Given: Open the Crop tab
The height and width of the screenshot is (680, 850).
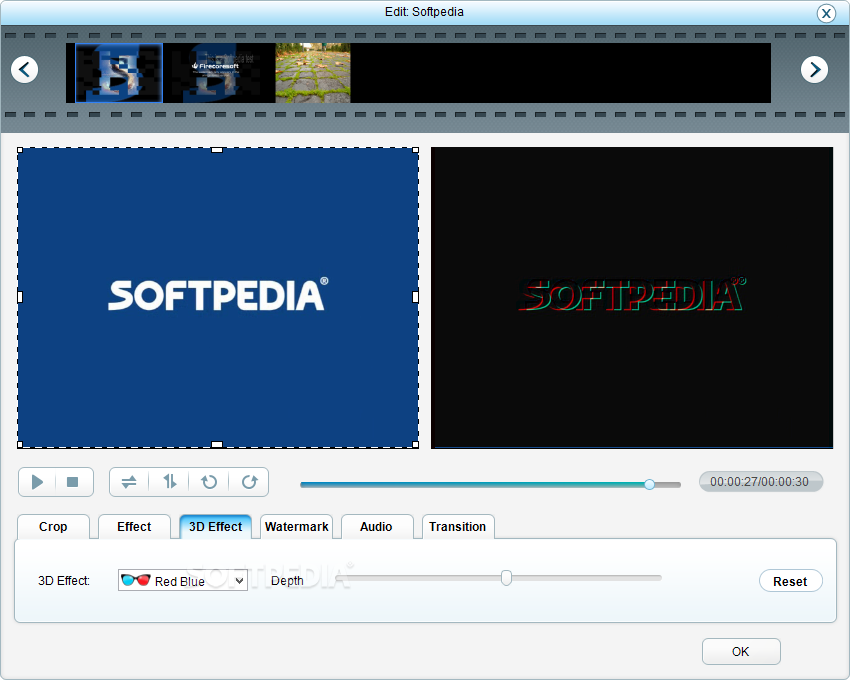Looking at the screenshot, I should pos(53,527).
